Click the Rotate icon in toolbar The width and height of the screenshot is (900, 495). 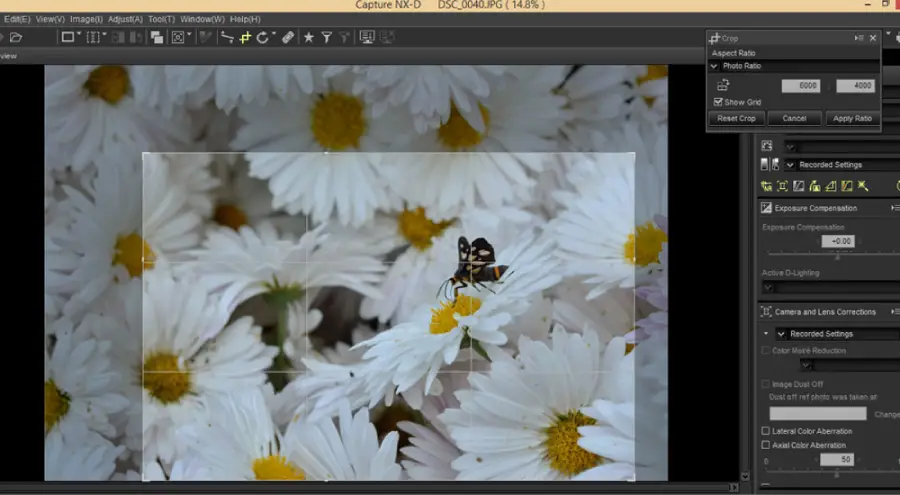262,37
